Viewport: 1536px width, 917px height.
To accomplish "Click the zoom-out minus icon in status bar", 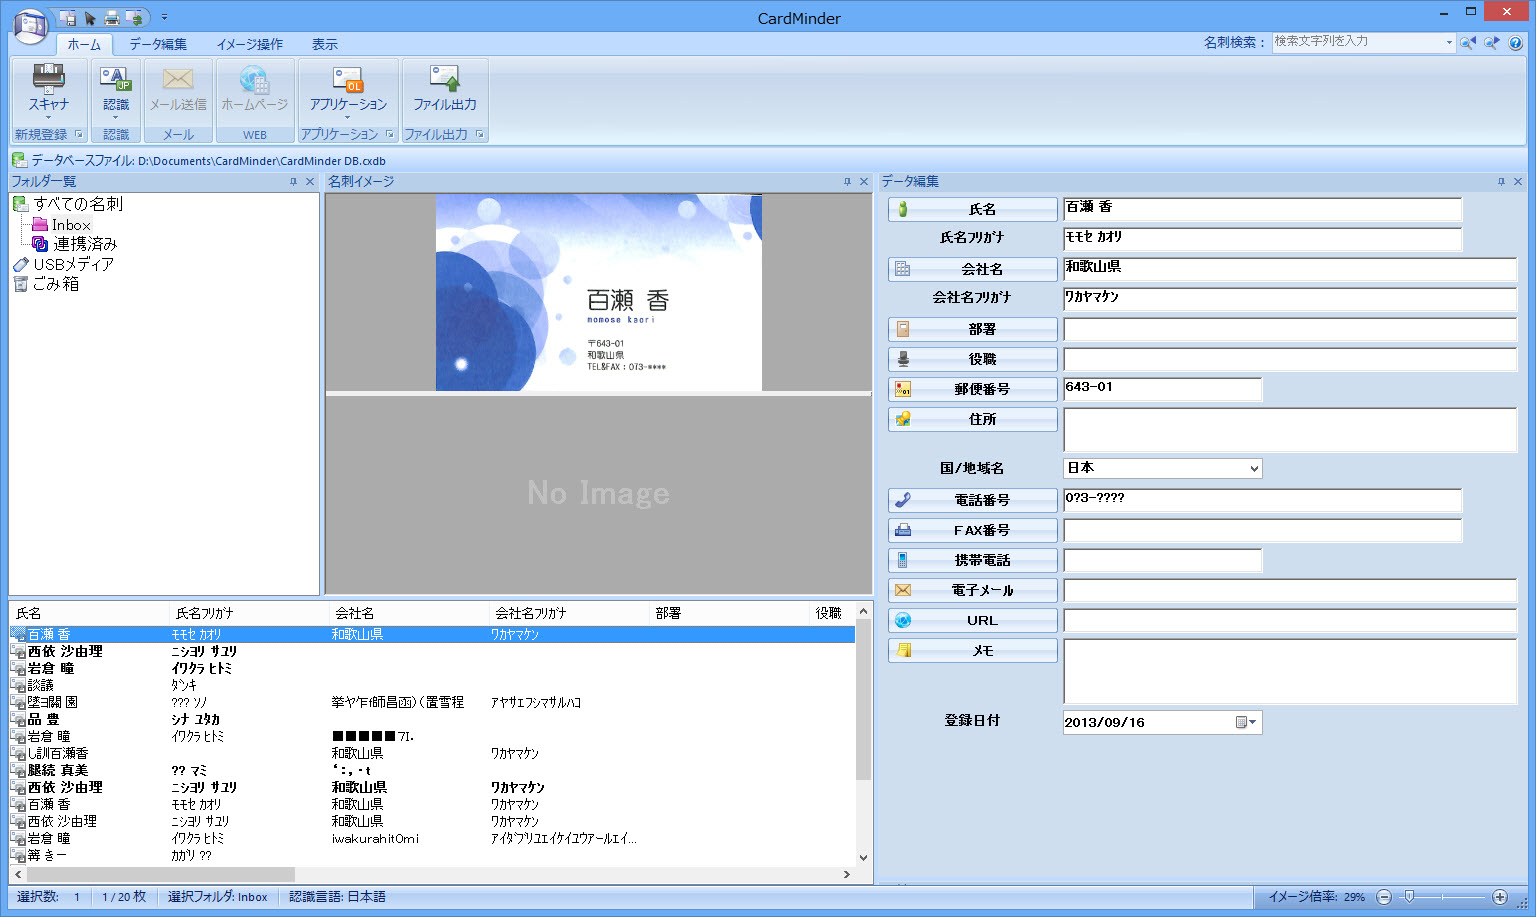I will point(1384,897).
